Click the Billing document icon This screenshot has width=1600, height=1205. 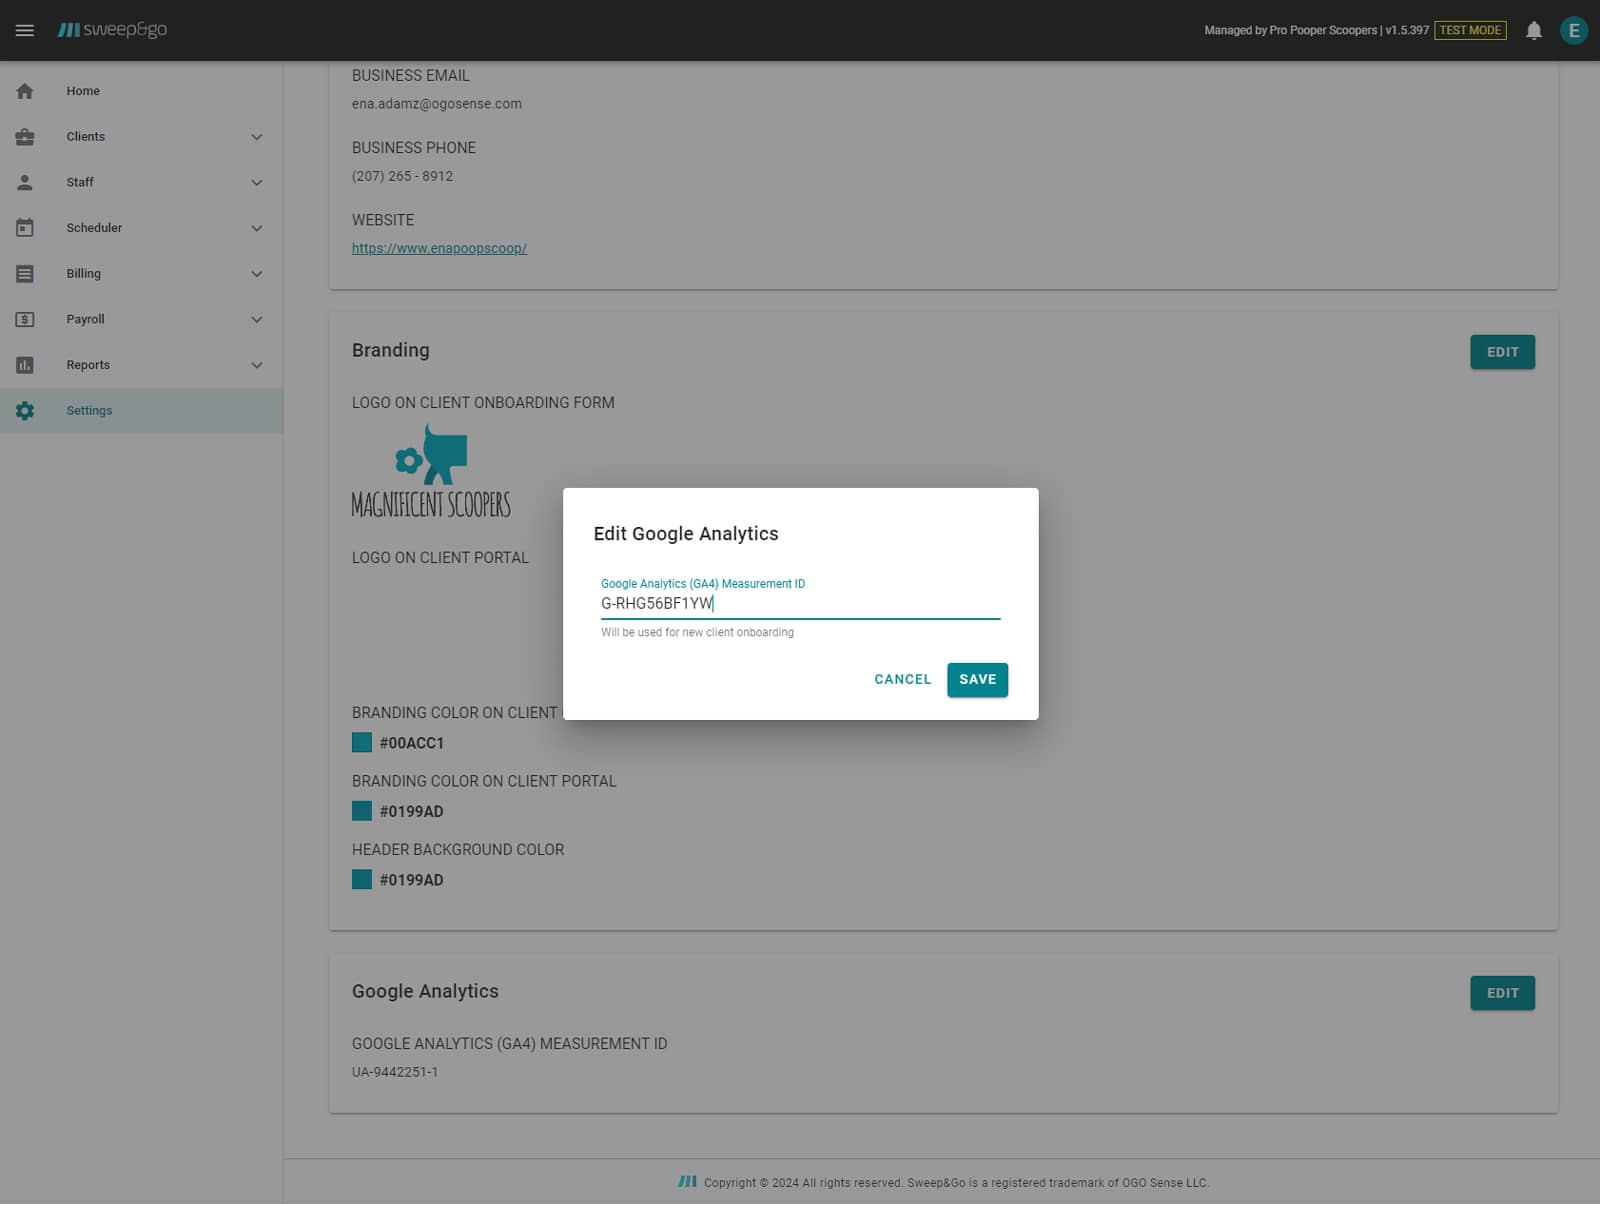pos(24,273)
